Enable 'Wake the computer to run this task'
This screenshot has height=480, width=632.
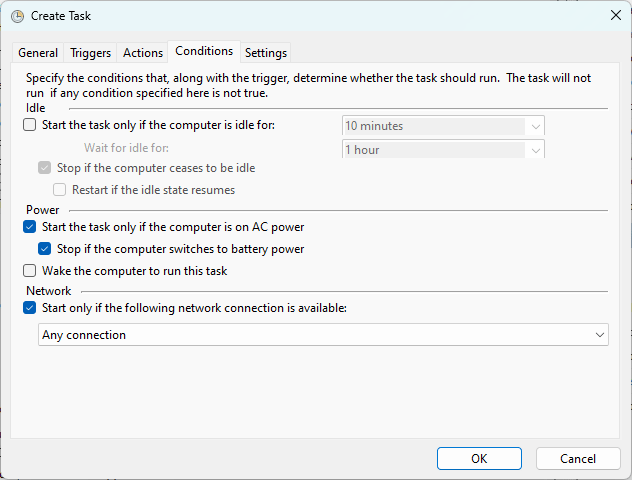(29, 270)
